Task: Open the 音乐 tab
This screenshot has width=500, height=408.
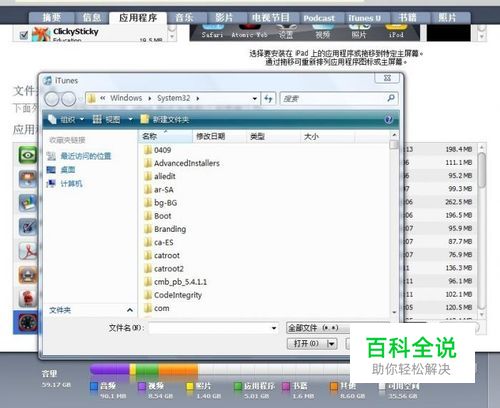Action: click(x=185, y=18)
